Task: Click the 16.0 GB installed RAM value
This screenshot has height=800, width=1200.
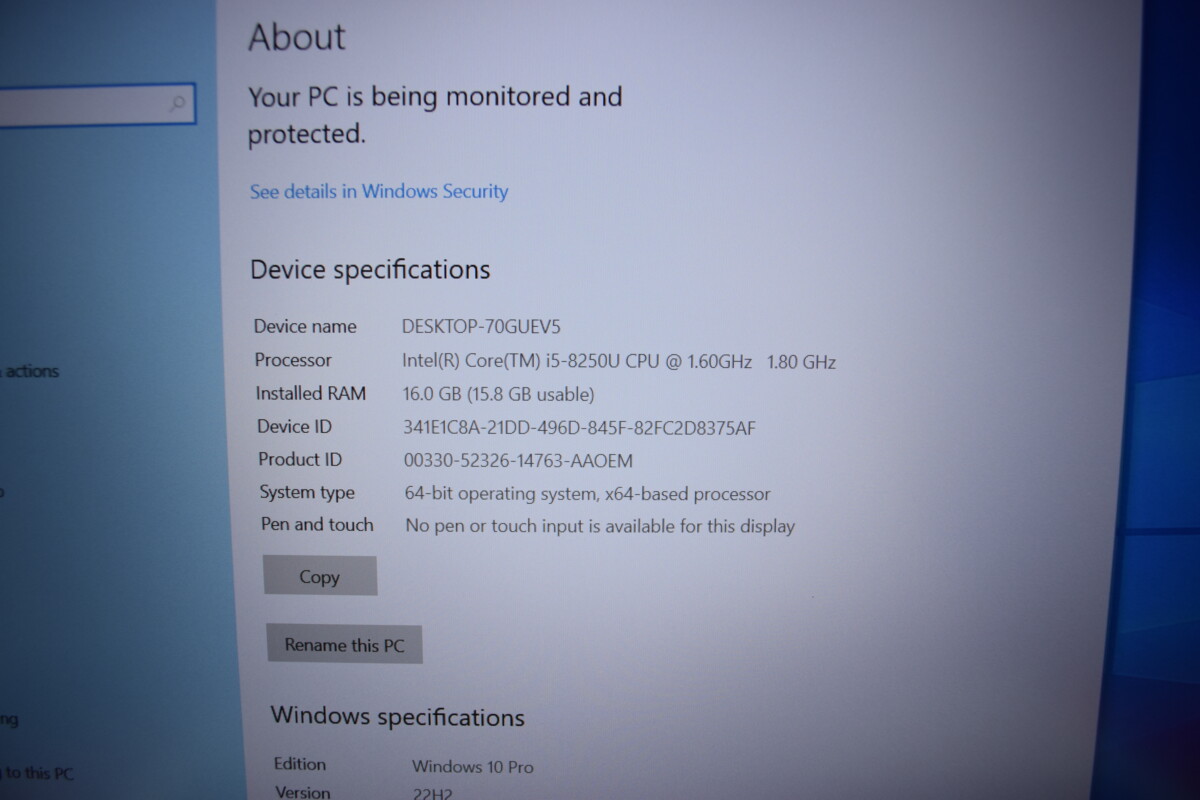Action: tap(498, 394)
